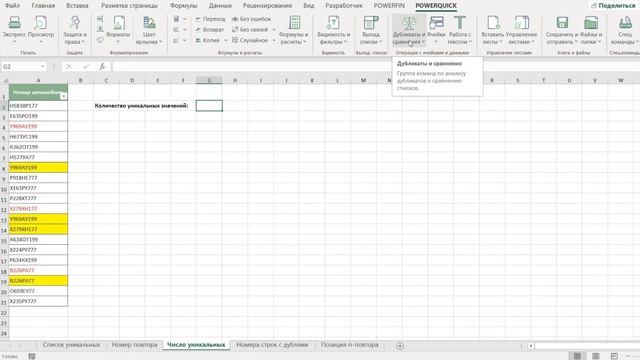The height and width of the screenshot is (360, 640).
Task: Open the Список уникальных sheet tab
Action: [x=71, y=345]
